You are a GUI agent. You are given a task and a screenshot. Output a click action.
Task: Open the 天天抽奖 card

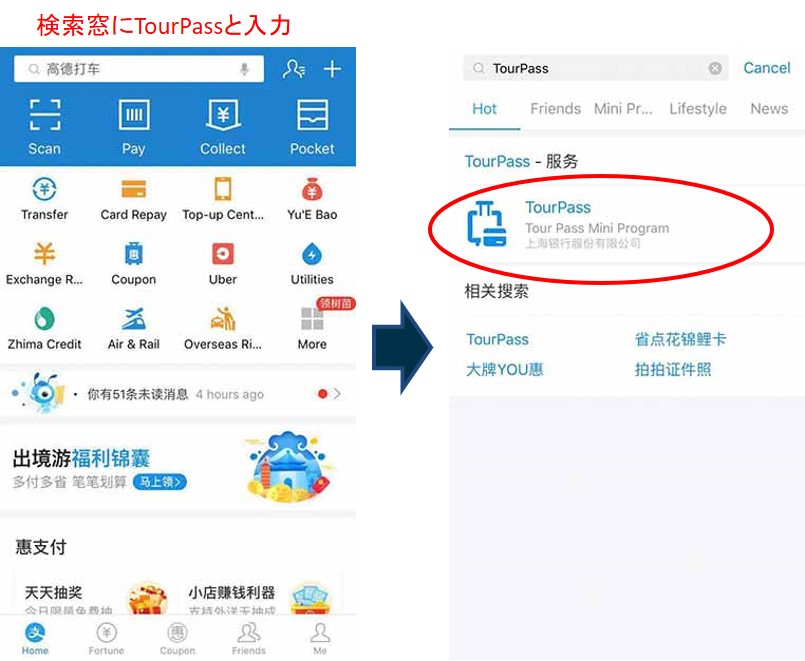tap(96, 594)
